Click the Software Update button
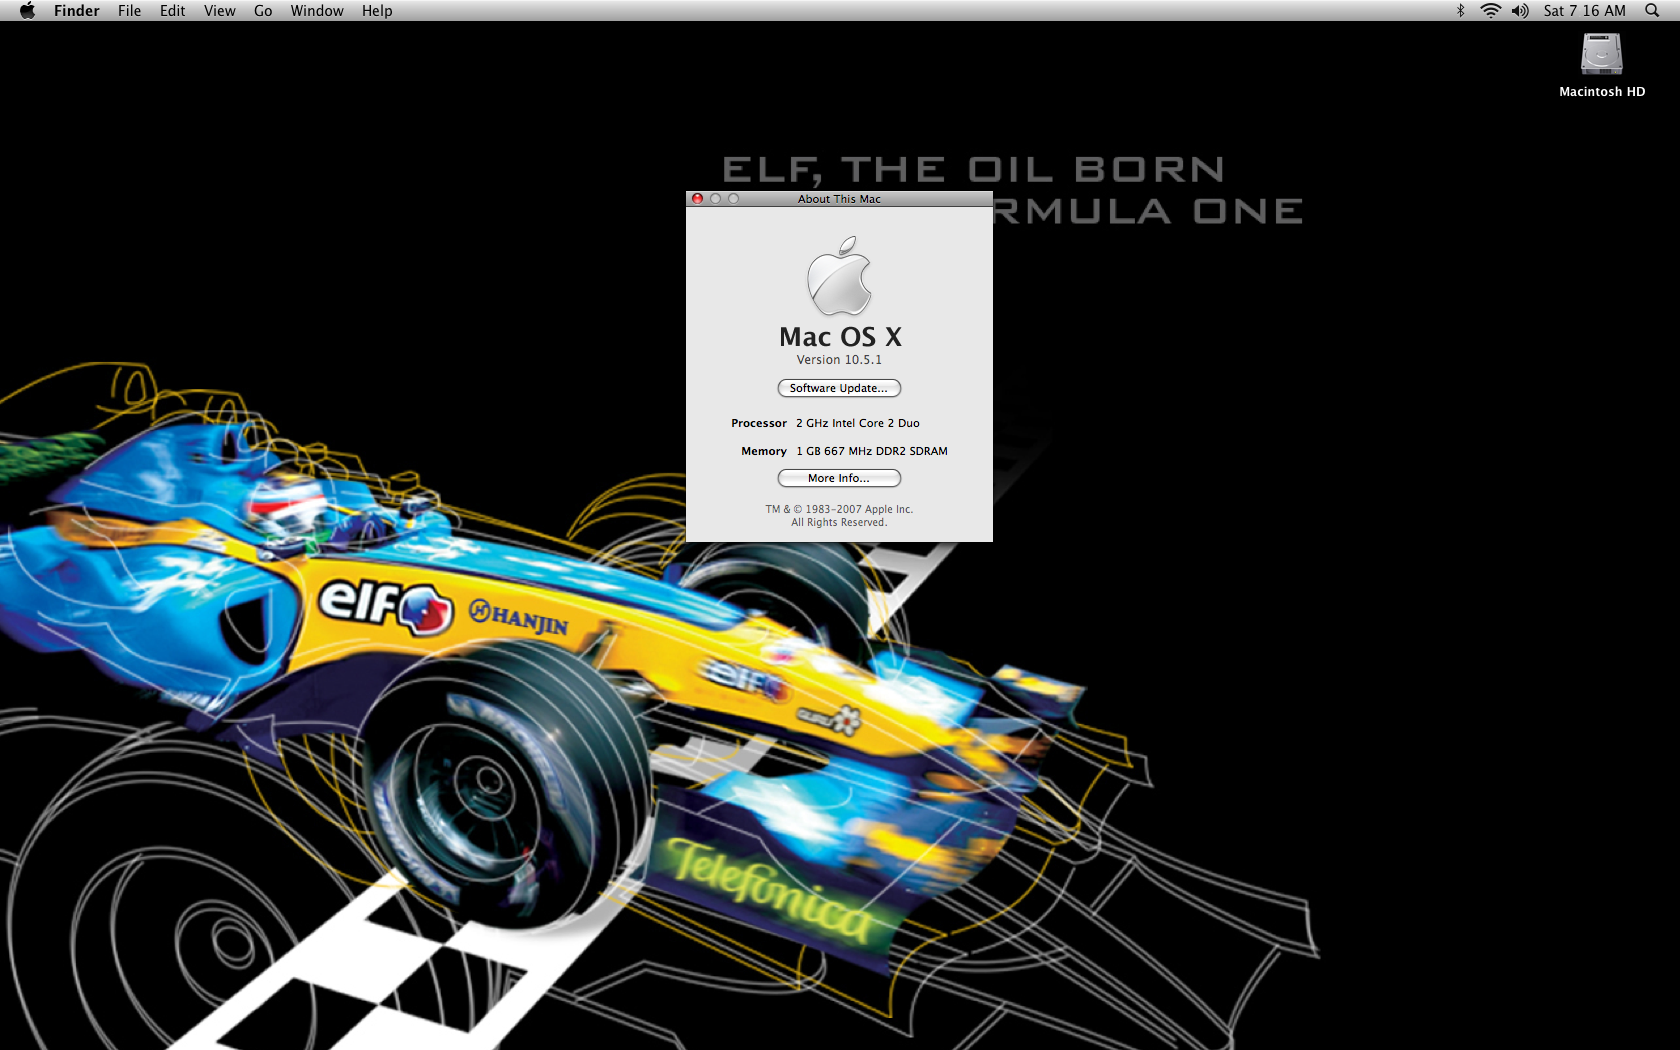The width and height of the screenshot is (1680, 1050). 839,388
